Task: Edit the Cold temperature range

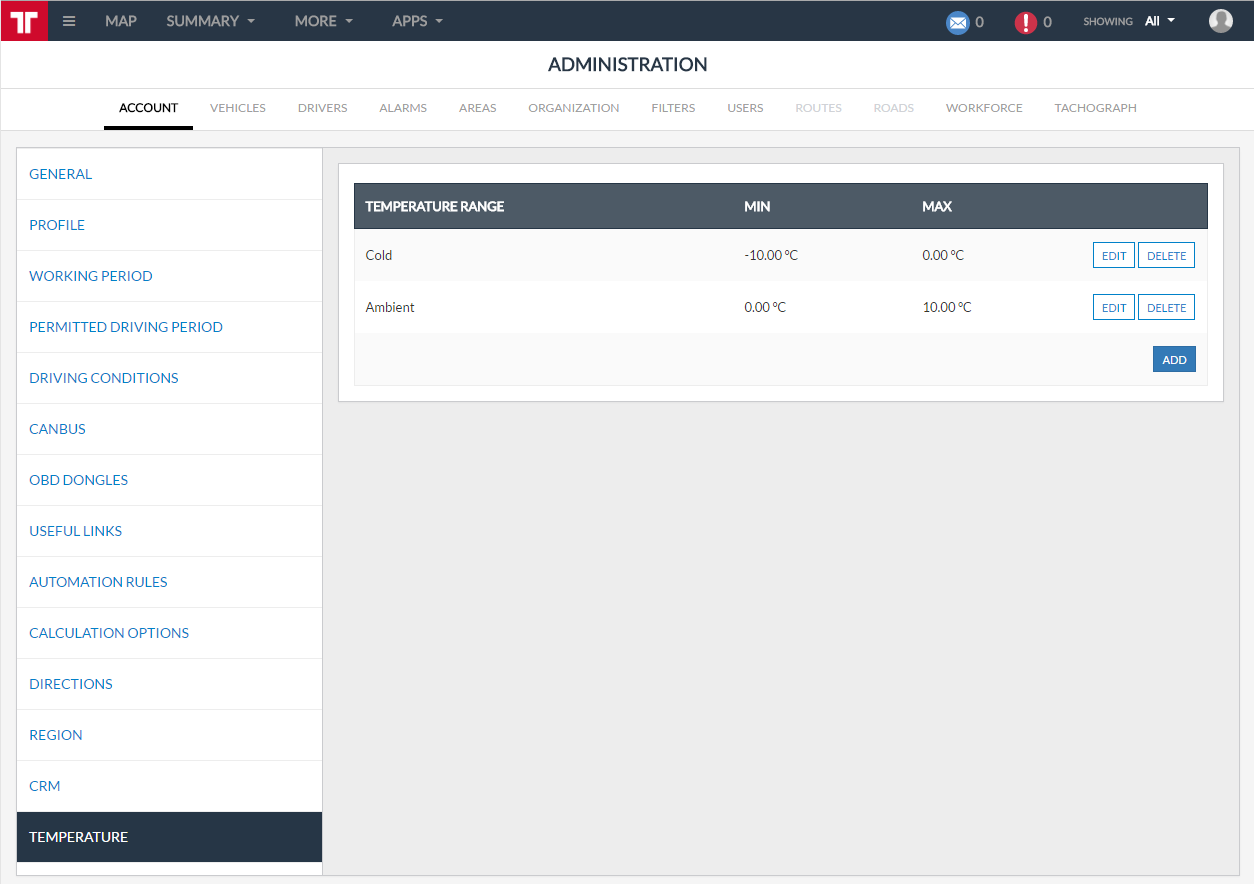Action: click(x=1113, y=256)
